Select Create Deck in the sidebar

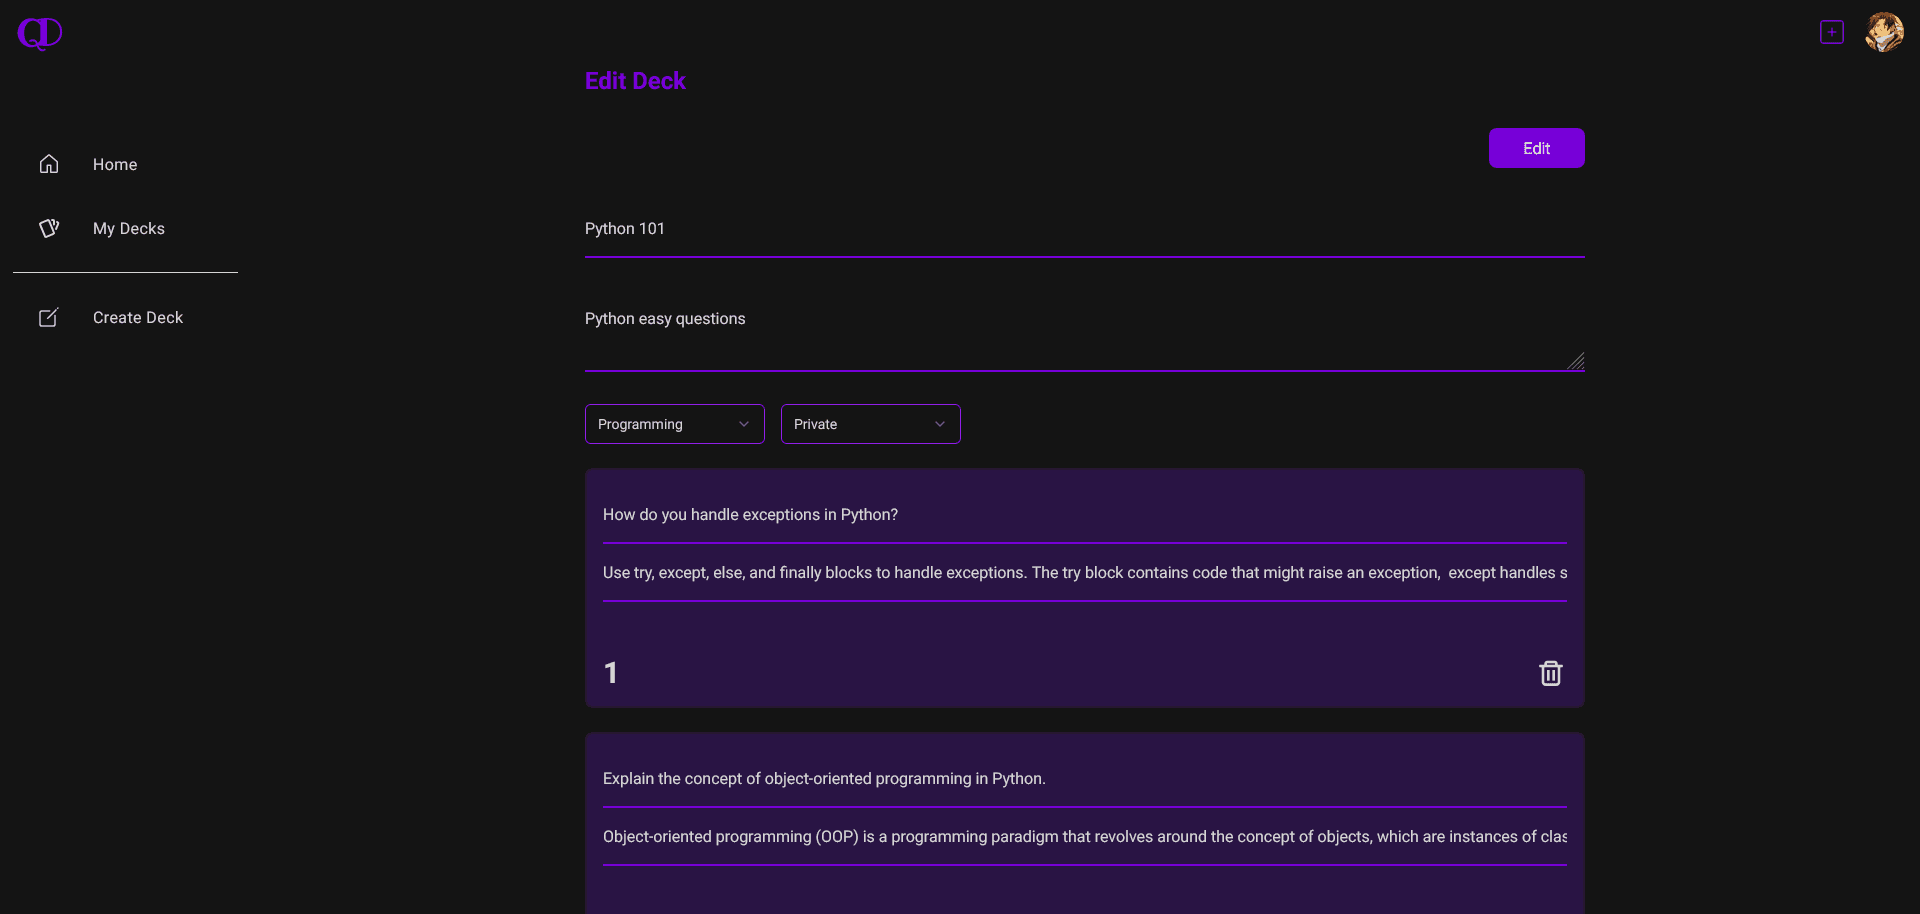pos(138,317)
